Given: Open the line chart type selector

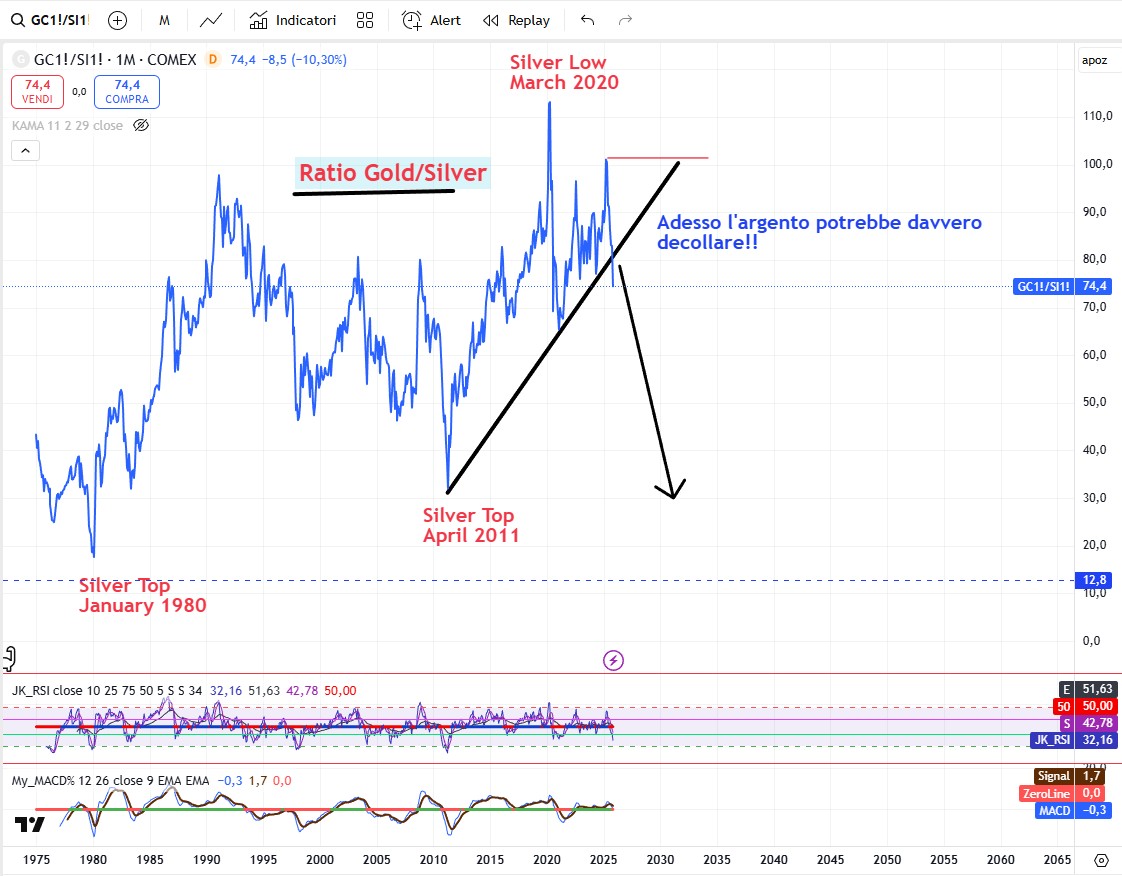Looking at the screenshot, I should pos(211,20).
